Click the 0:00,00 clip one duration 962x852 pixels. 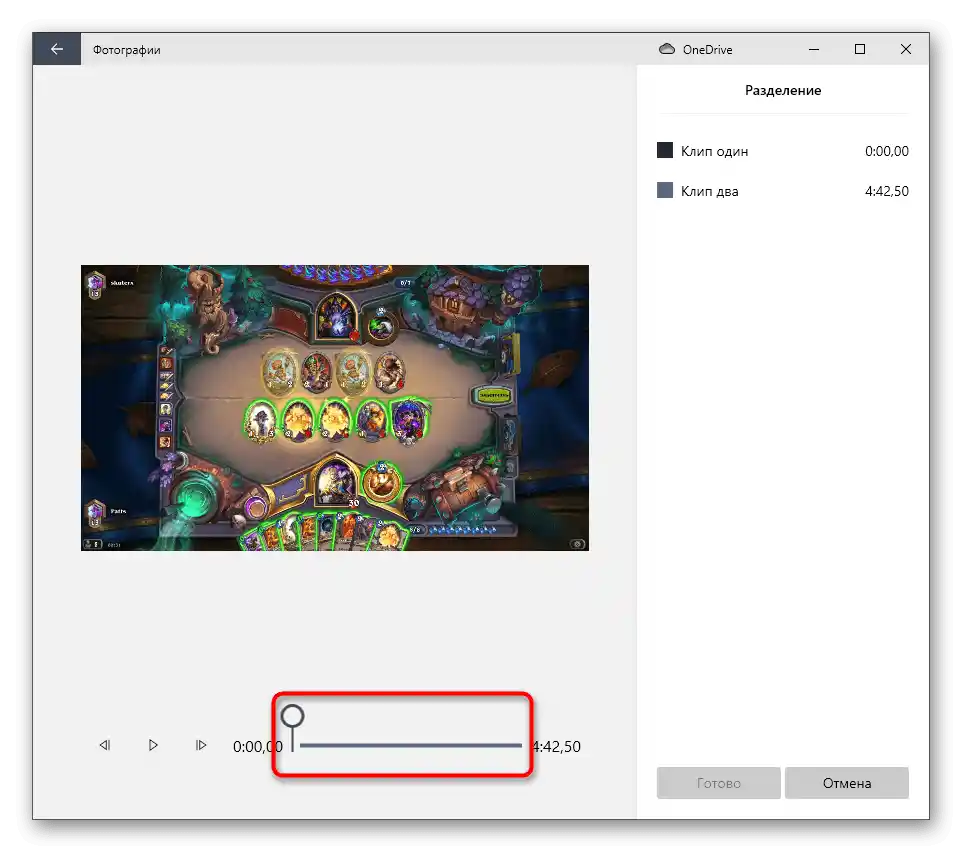tap(887, 152)
